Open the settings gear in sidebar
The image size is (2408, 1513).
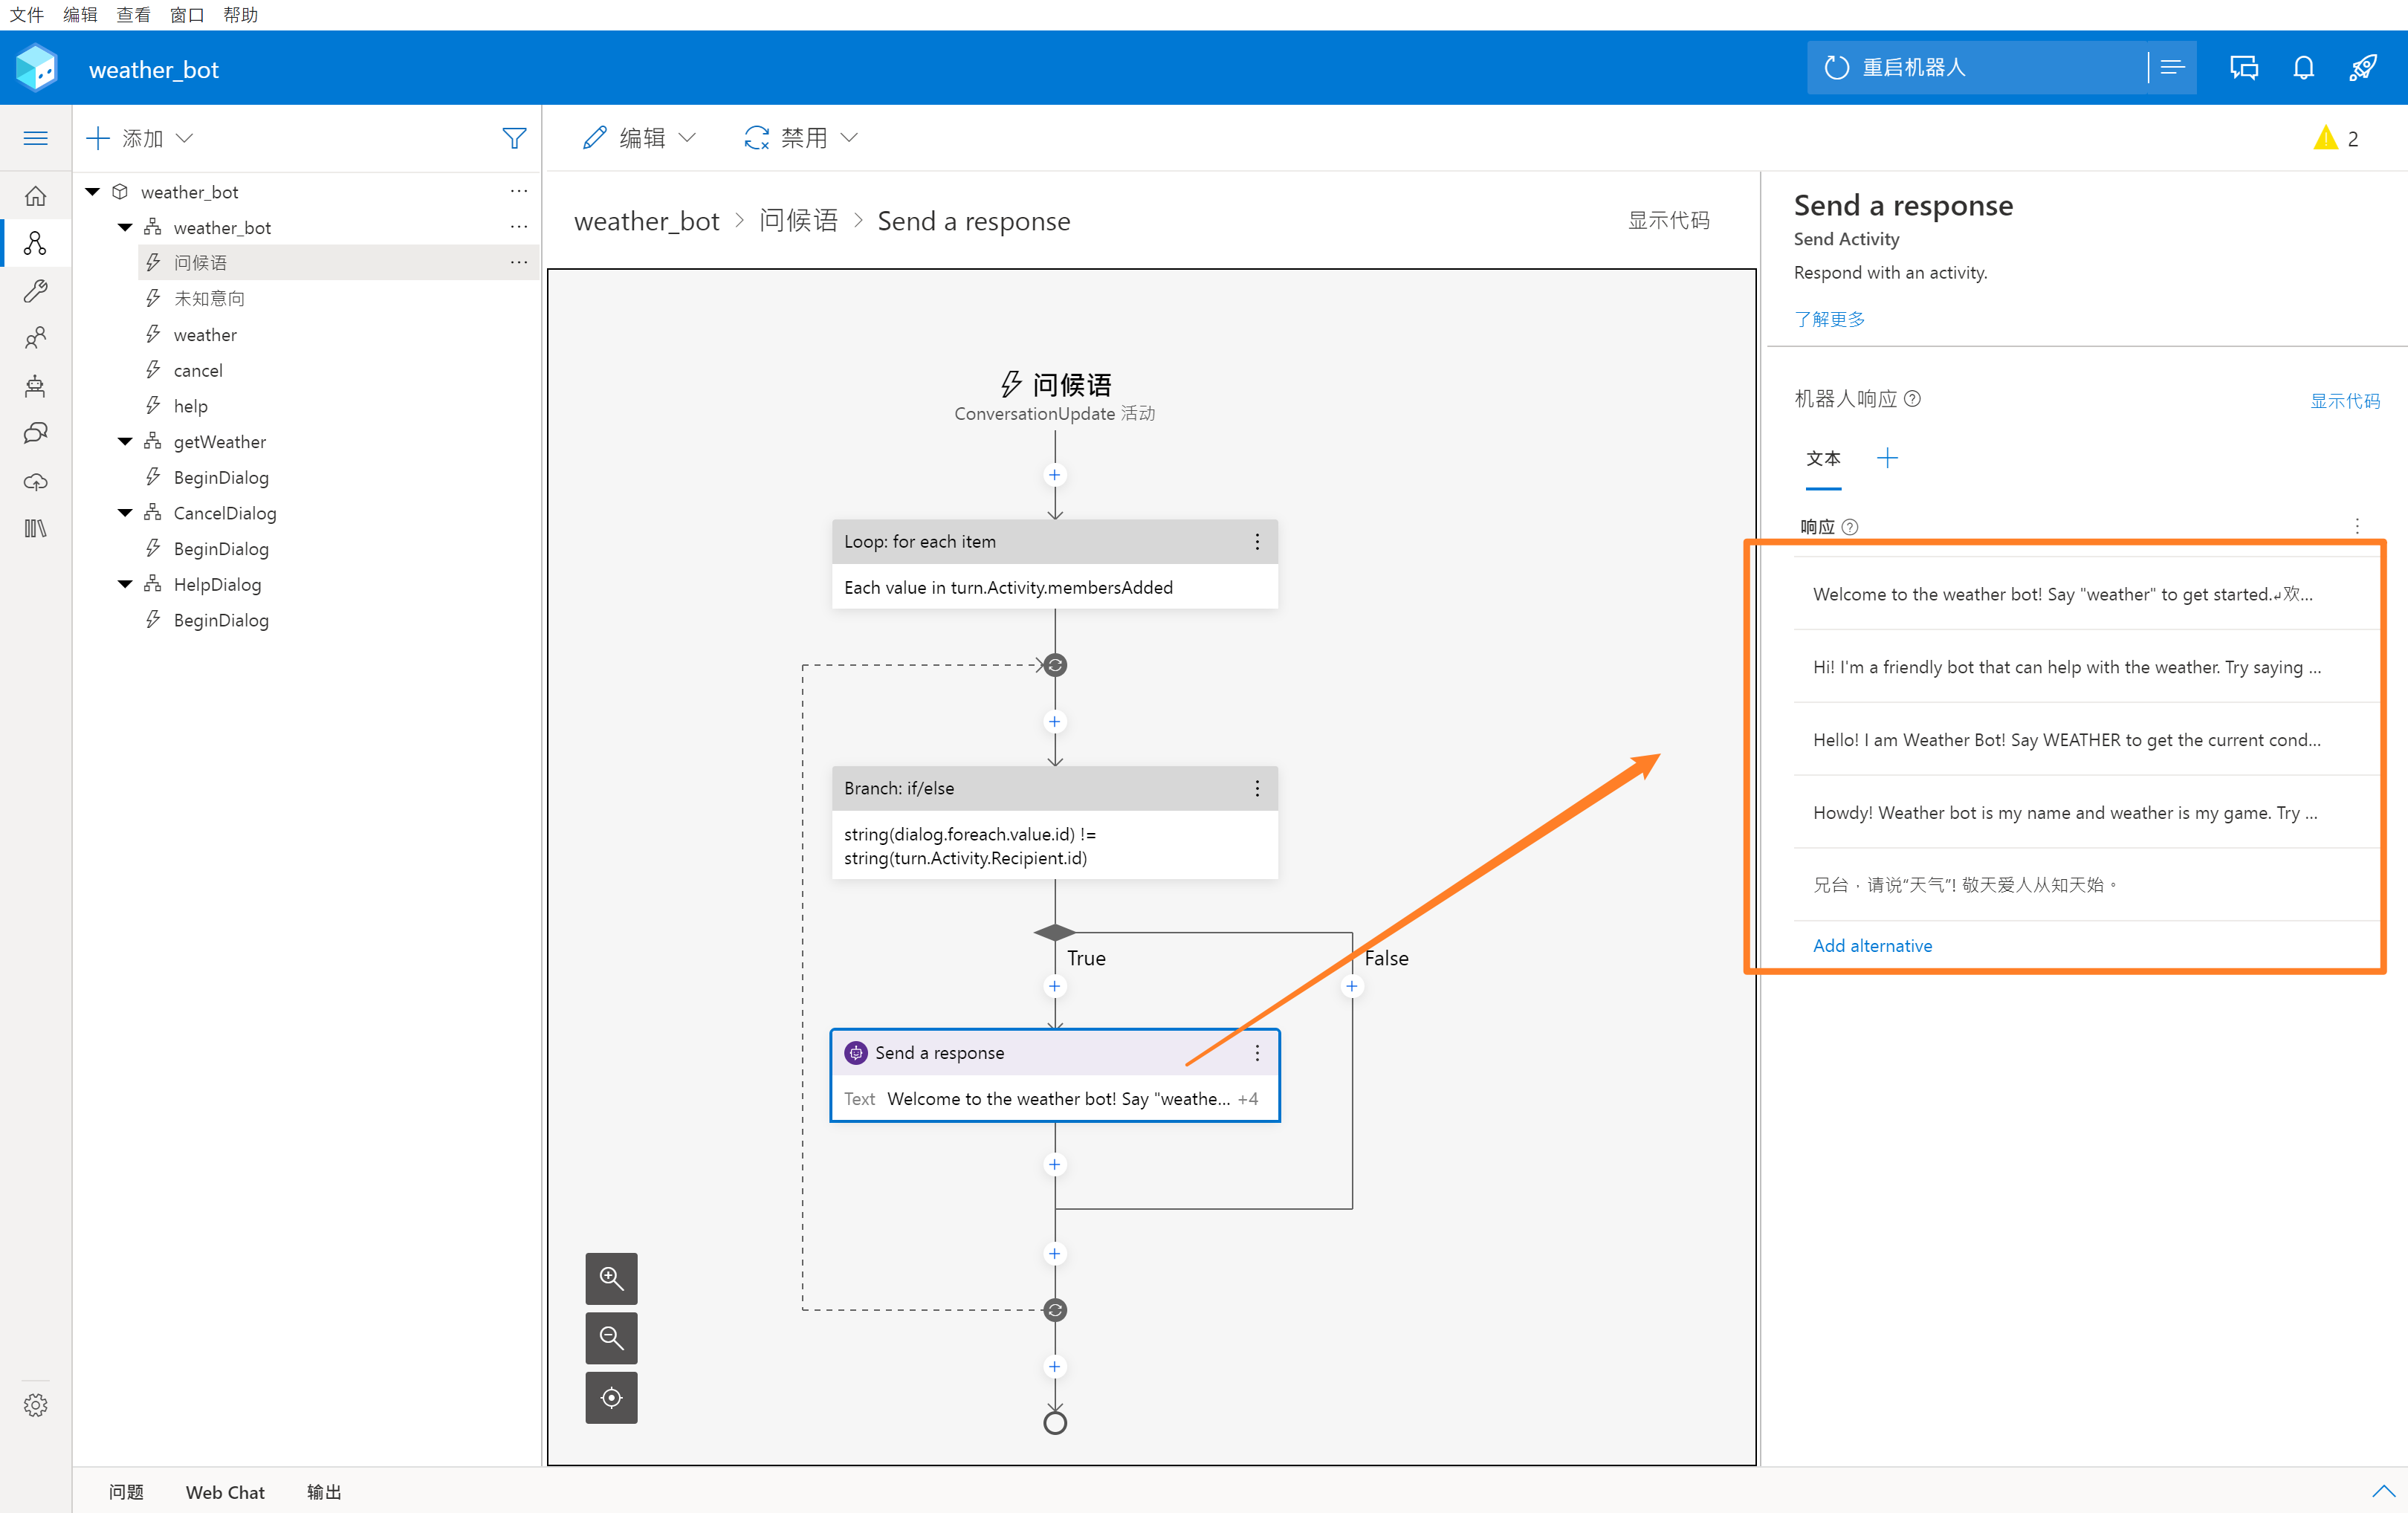[35, 1405]
